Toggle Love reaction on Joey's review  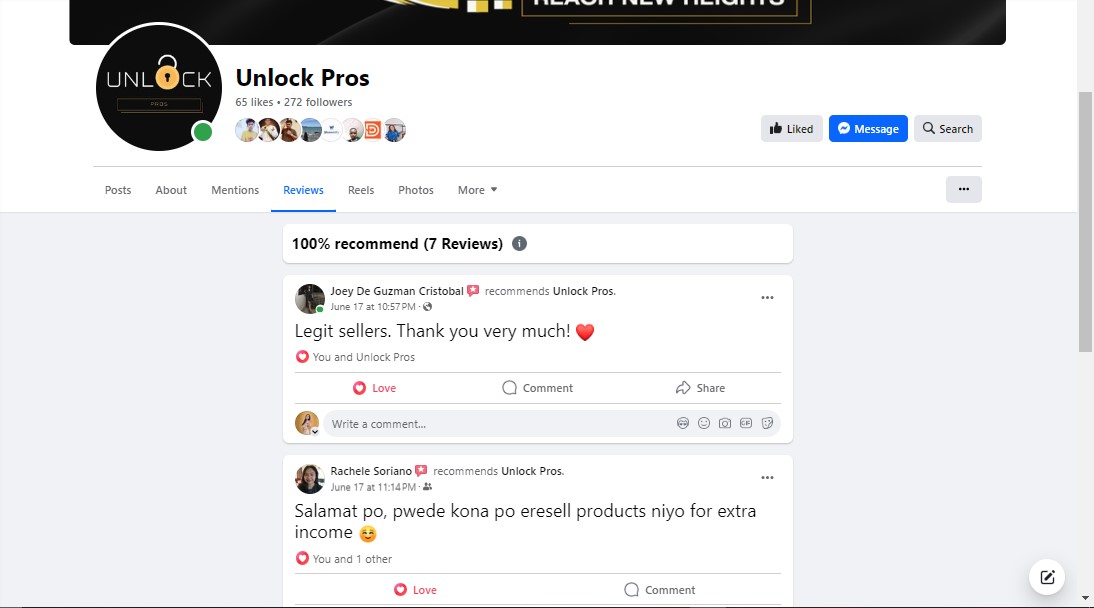click(375, 388)
